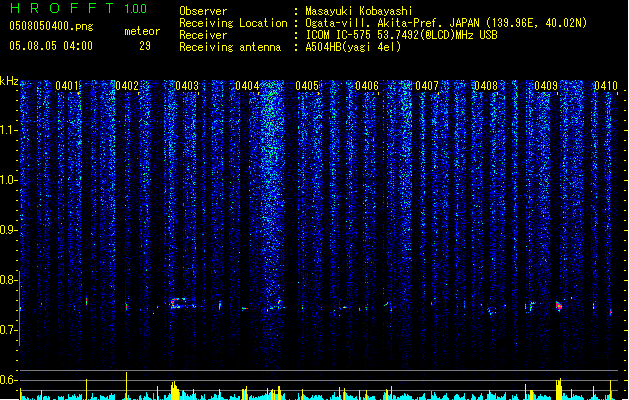Click the HROFFT 1.0.0 title text
The image size is (629, 400).
pos(78,8)
